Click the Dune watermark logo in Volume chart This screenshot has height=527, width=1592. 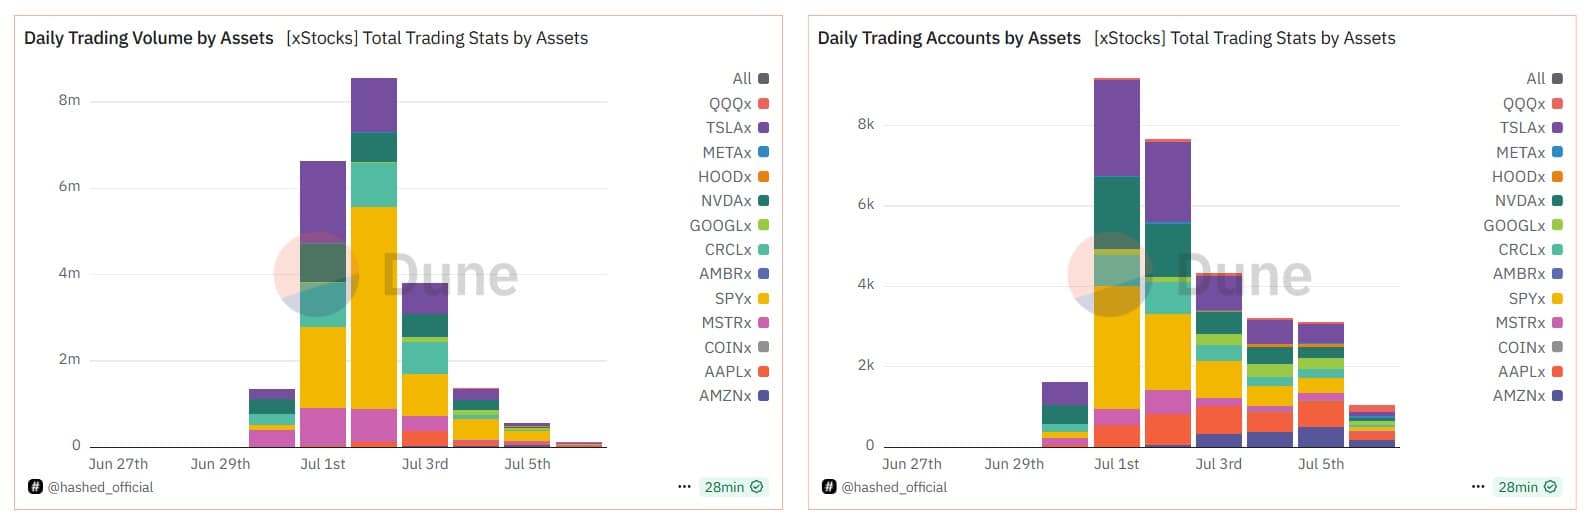point(316,274)
